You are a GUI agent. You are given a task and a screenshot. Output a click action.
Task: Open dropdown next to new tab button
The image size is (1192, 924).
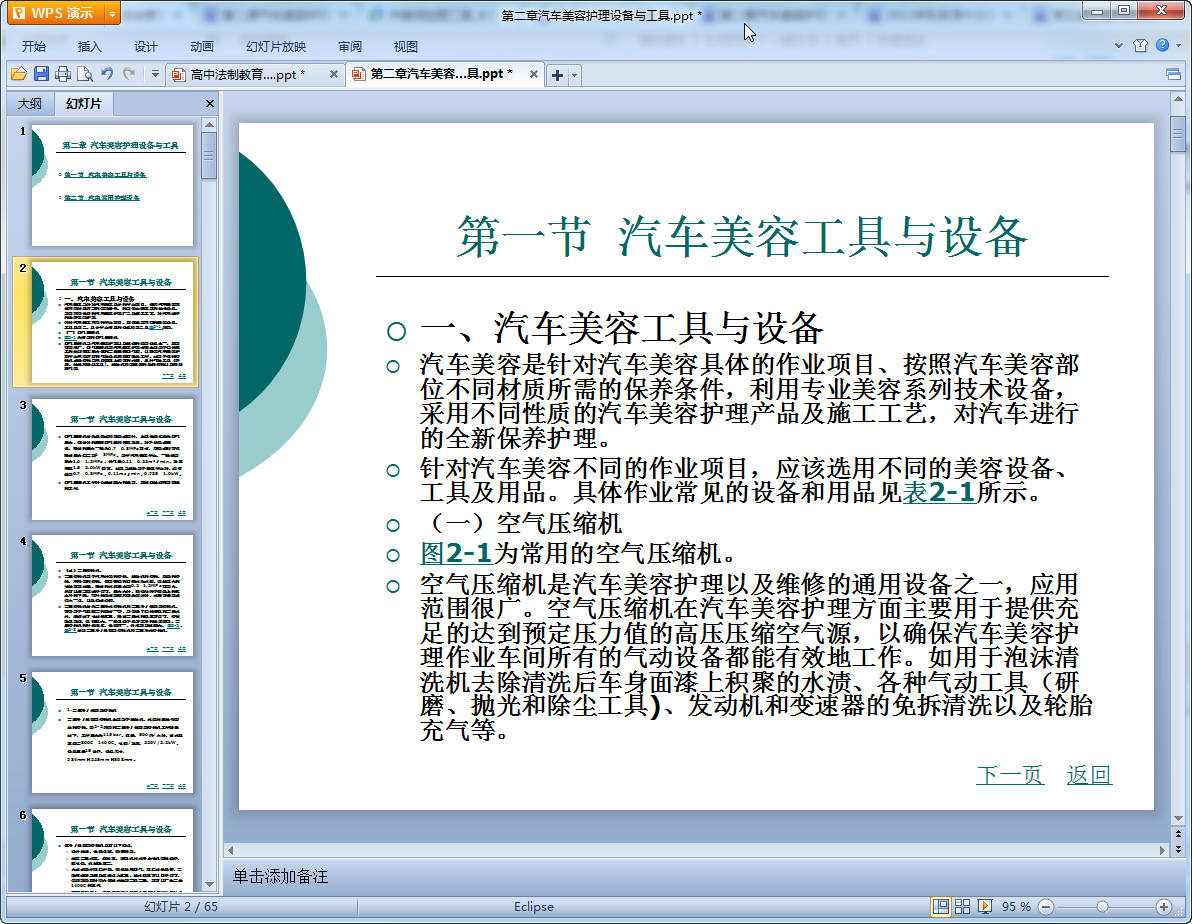click(x=575, y=75)
